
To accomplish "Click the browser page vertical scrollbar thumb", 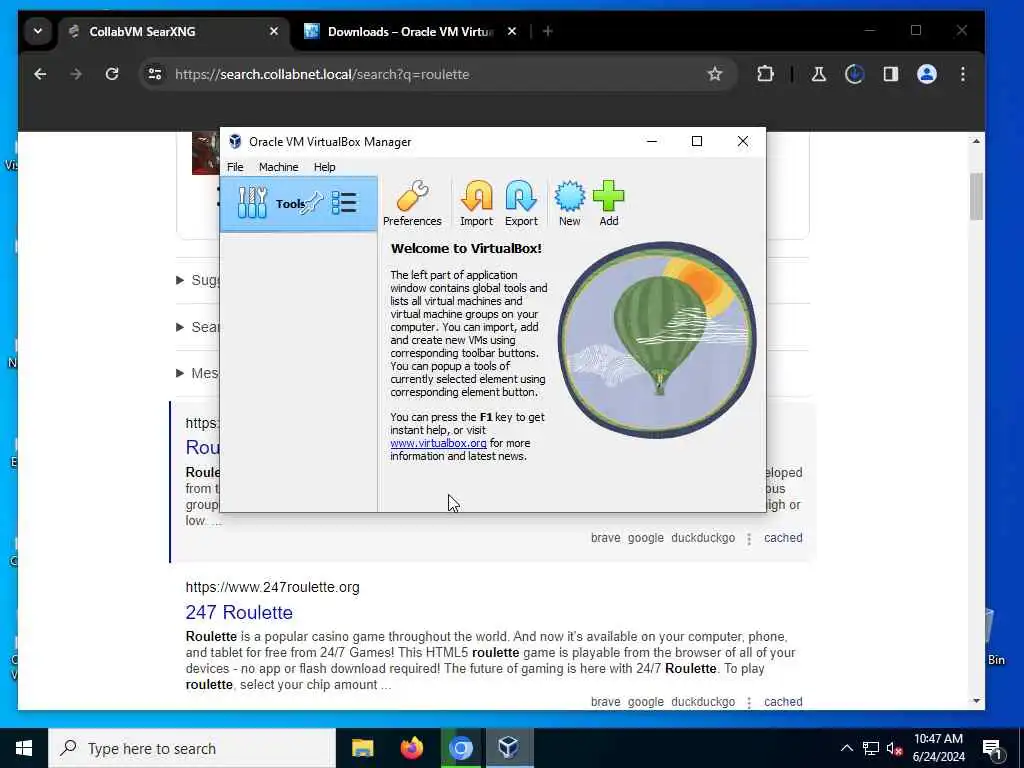I will pyautogui.click(x=976, y=196).
